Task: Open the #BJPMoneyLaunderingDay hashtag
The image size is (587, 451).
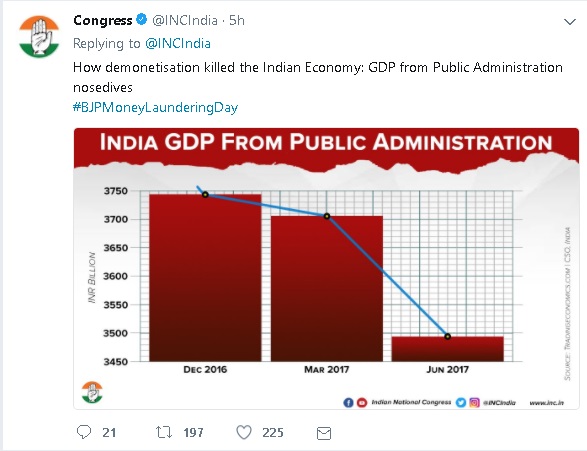Action: 155,107
